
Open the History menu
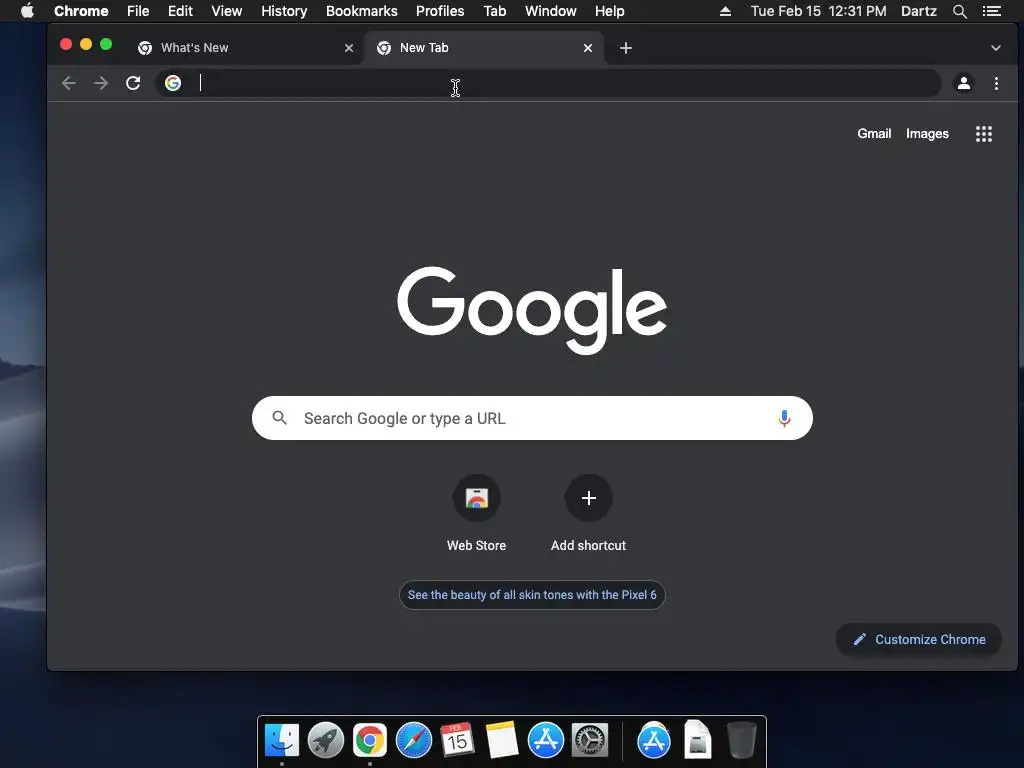(x=284, y=11)
